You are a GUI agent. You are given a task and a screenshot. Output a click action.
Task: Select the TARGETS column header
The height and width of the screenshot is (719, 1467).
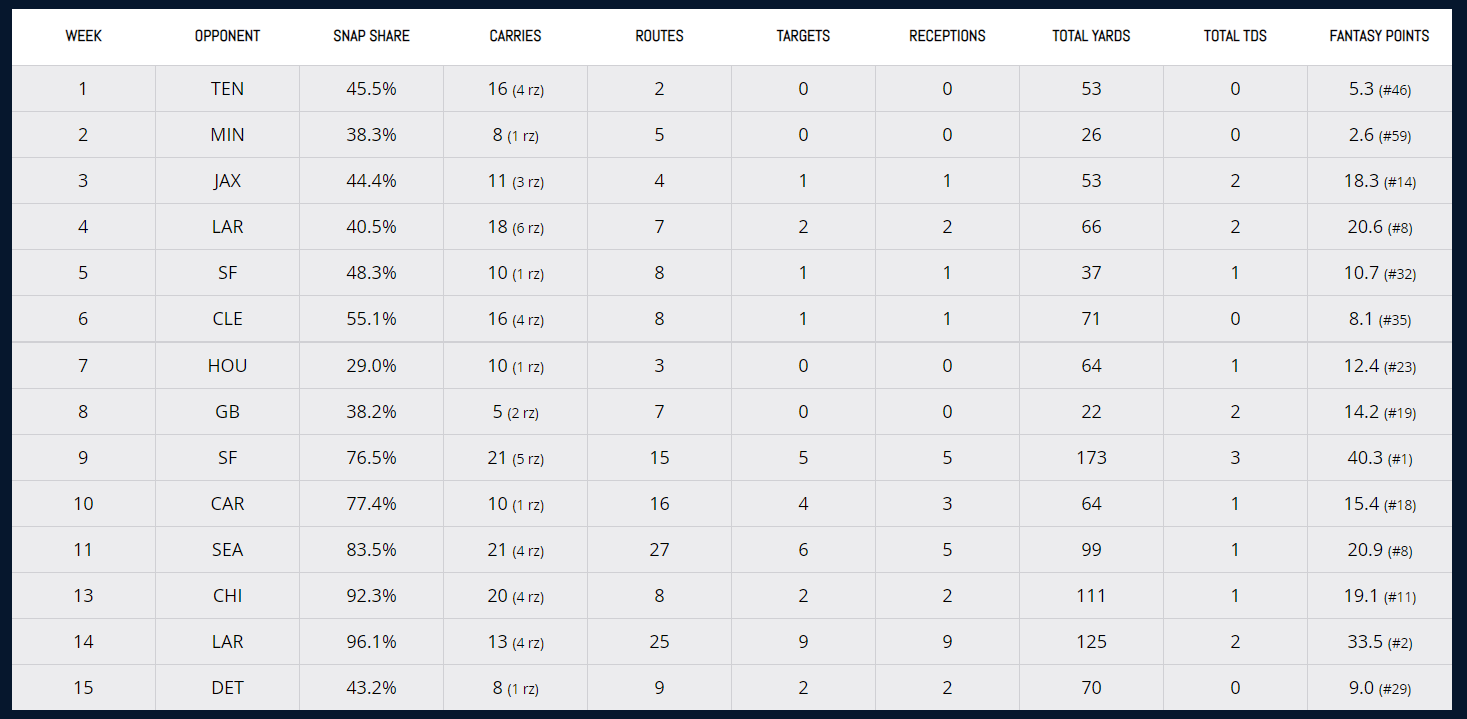[803, 36]
